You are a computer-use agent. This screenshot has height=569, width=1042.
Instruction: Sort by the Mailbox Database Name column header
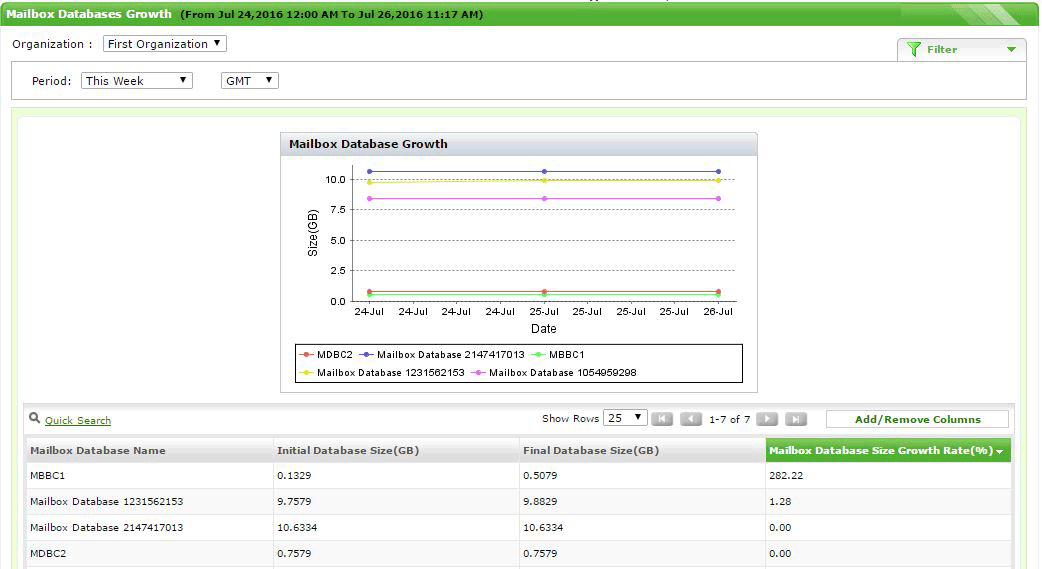point(98,451)
